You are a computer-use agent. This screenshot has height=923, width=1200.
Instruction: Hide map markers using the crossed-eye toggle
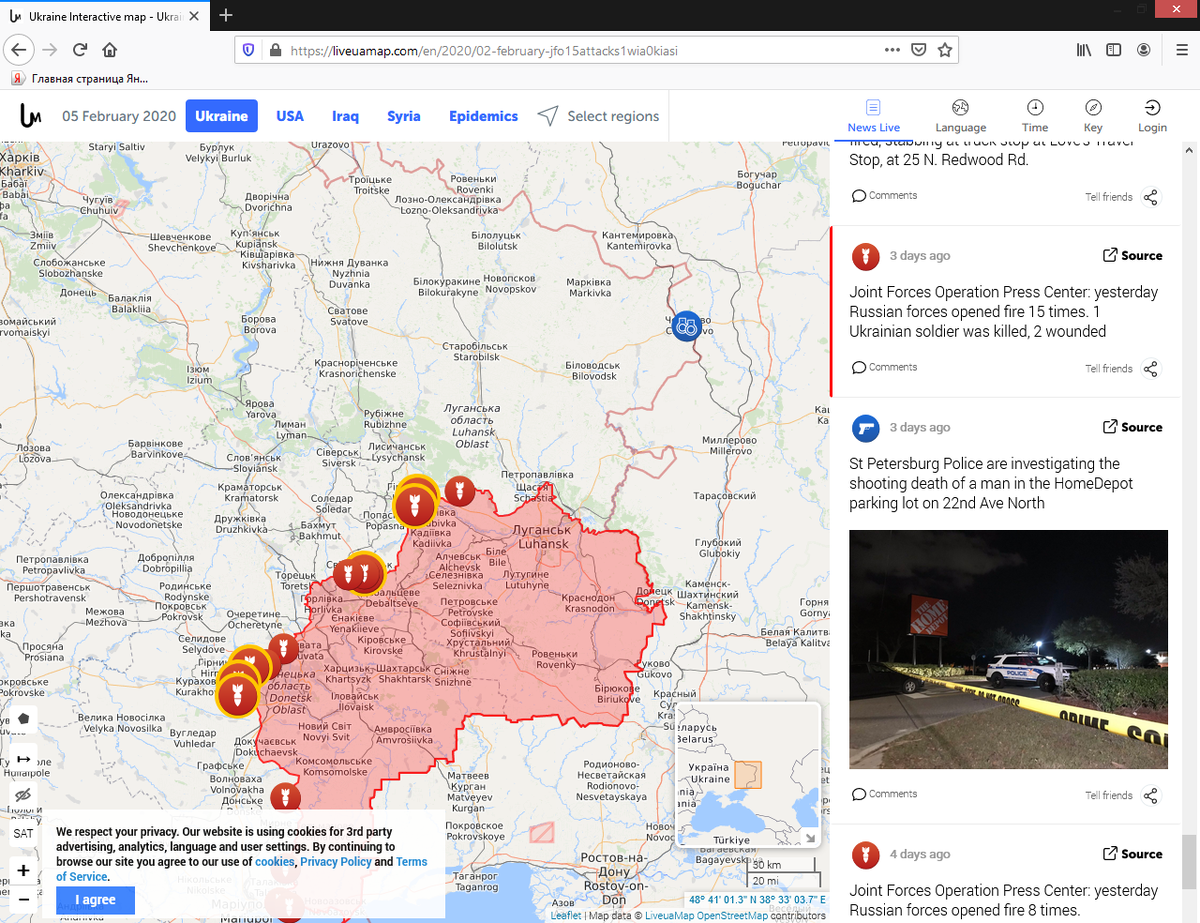(23, 796)
